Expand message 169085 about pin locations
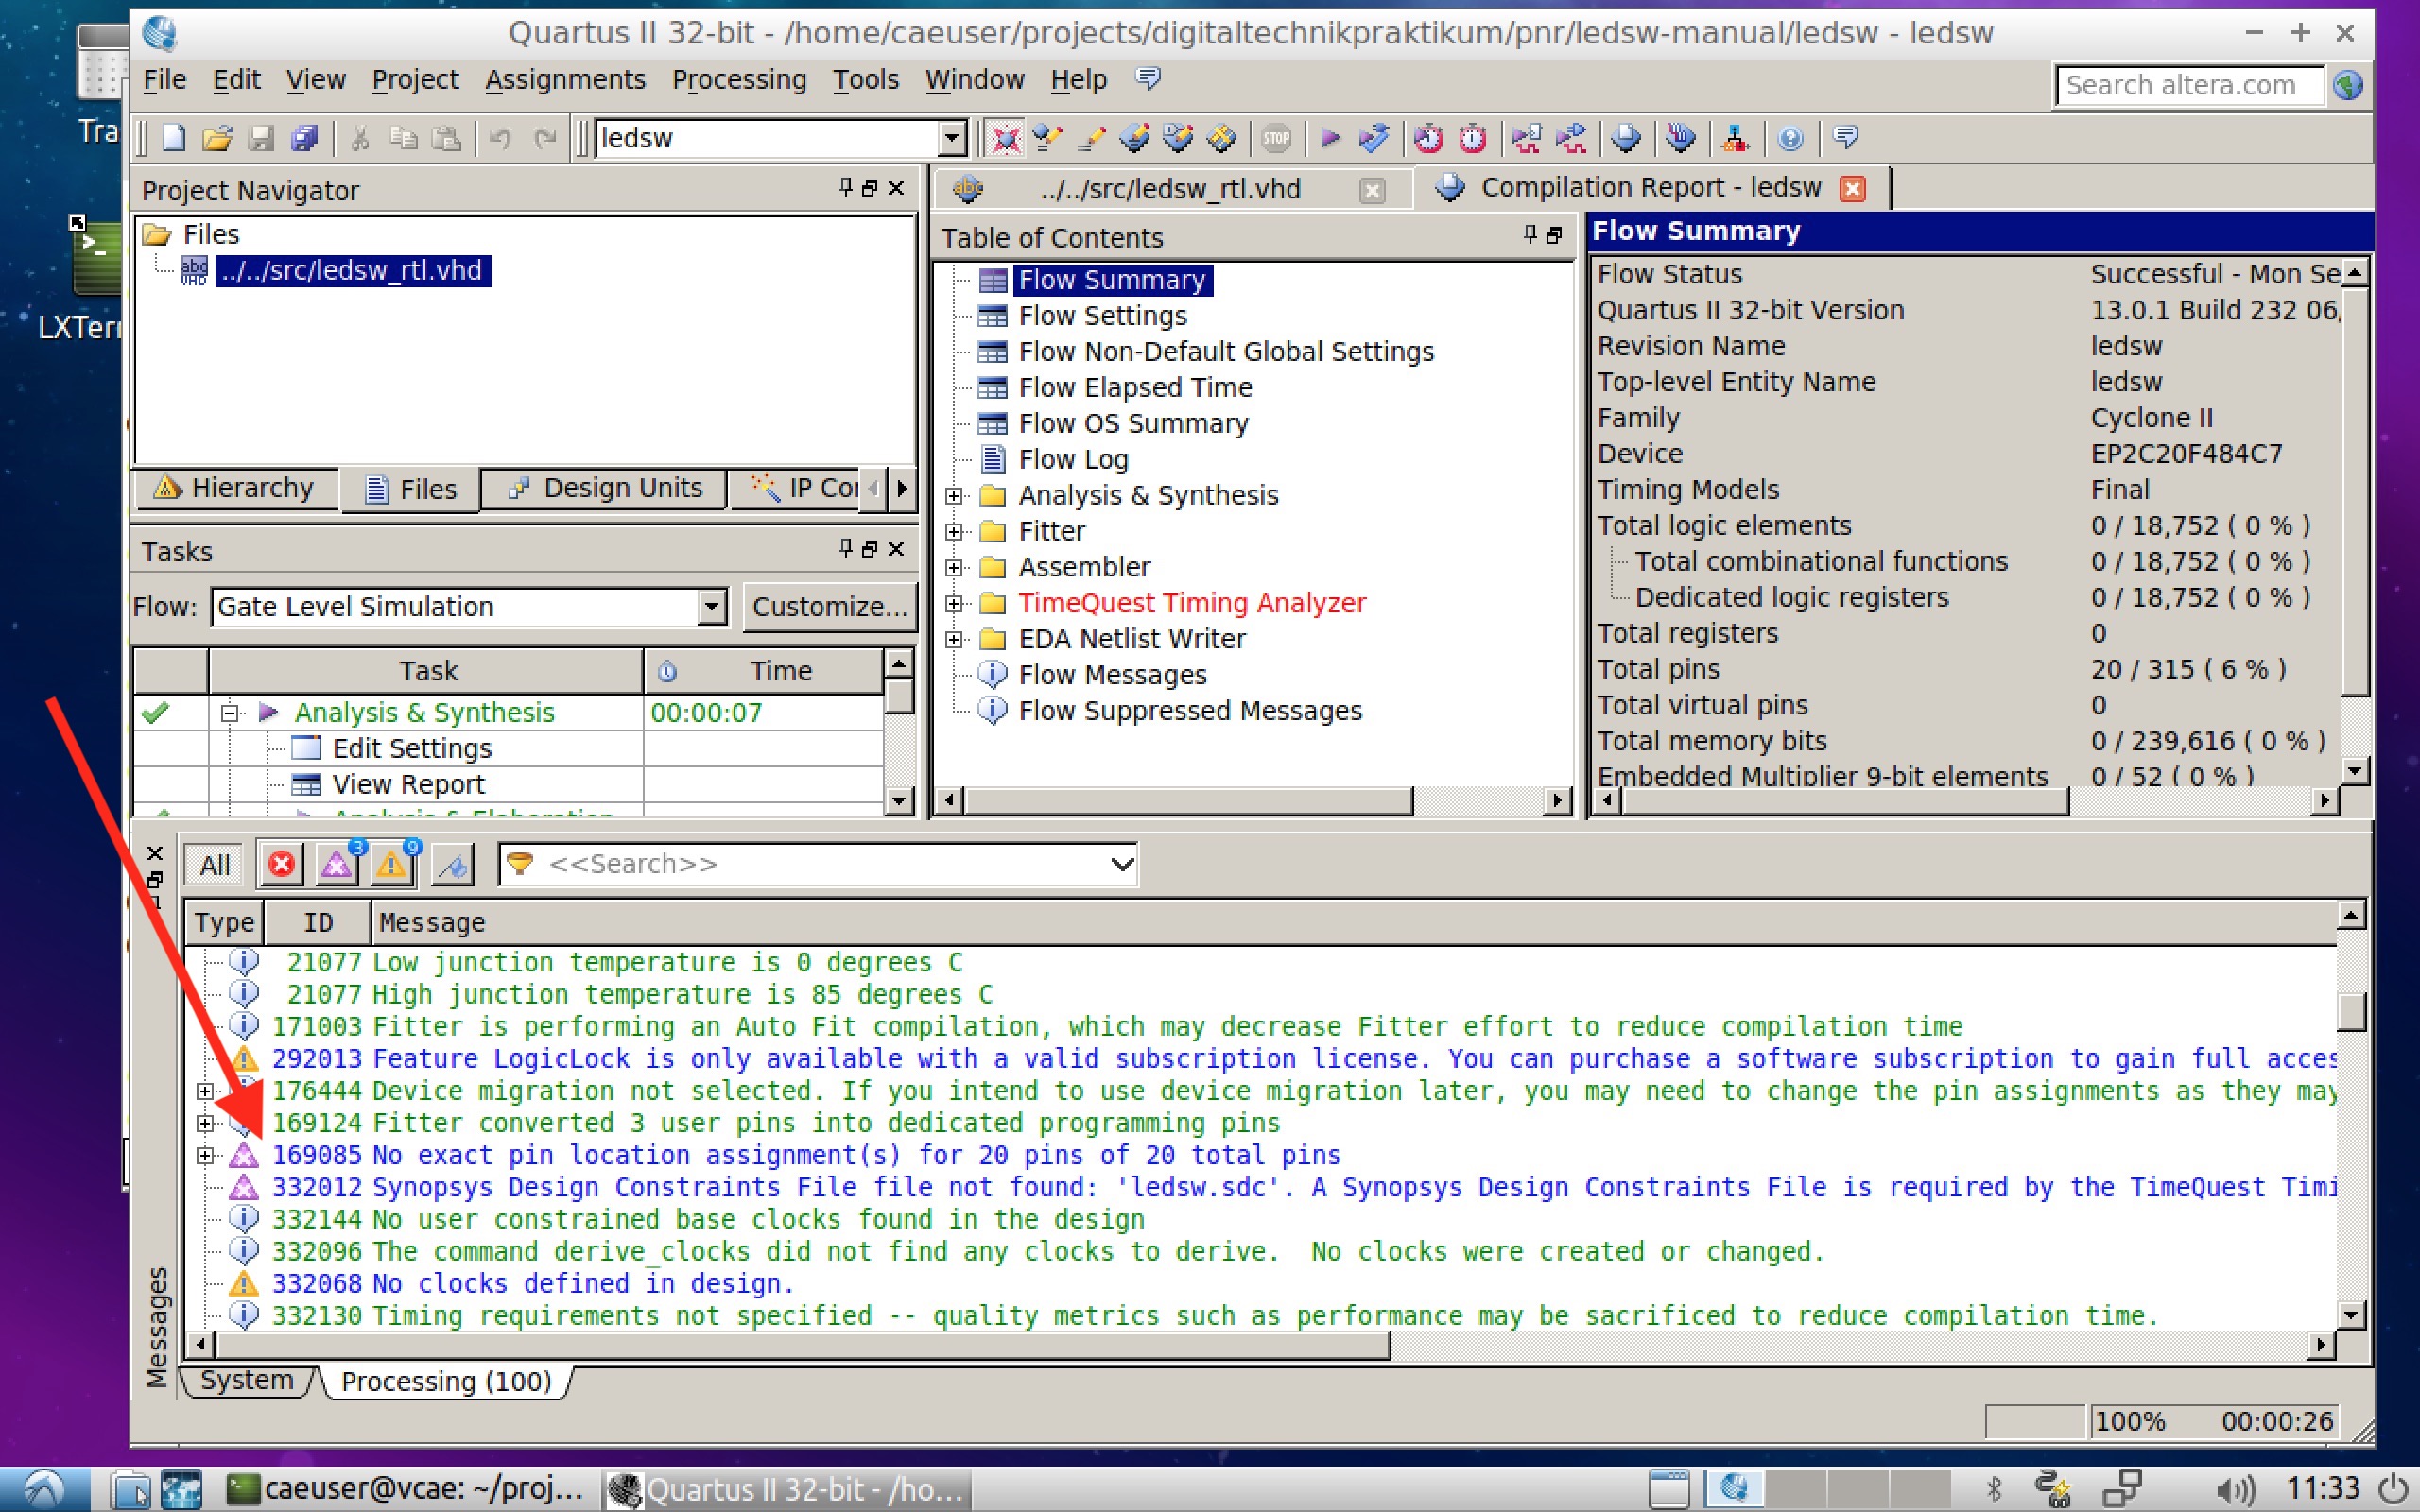2420x1512 pixels. click(x=205, y=1155)
